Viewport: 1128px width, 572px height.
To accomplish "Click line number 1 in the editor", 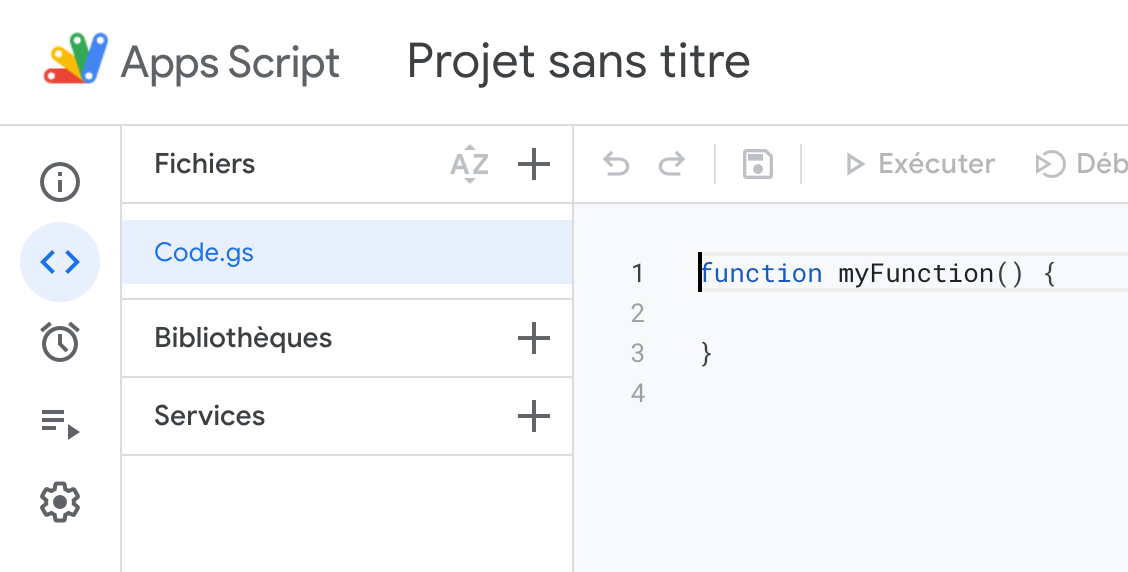I will point(637,273).
